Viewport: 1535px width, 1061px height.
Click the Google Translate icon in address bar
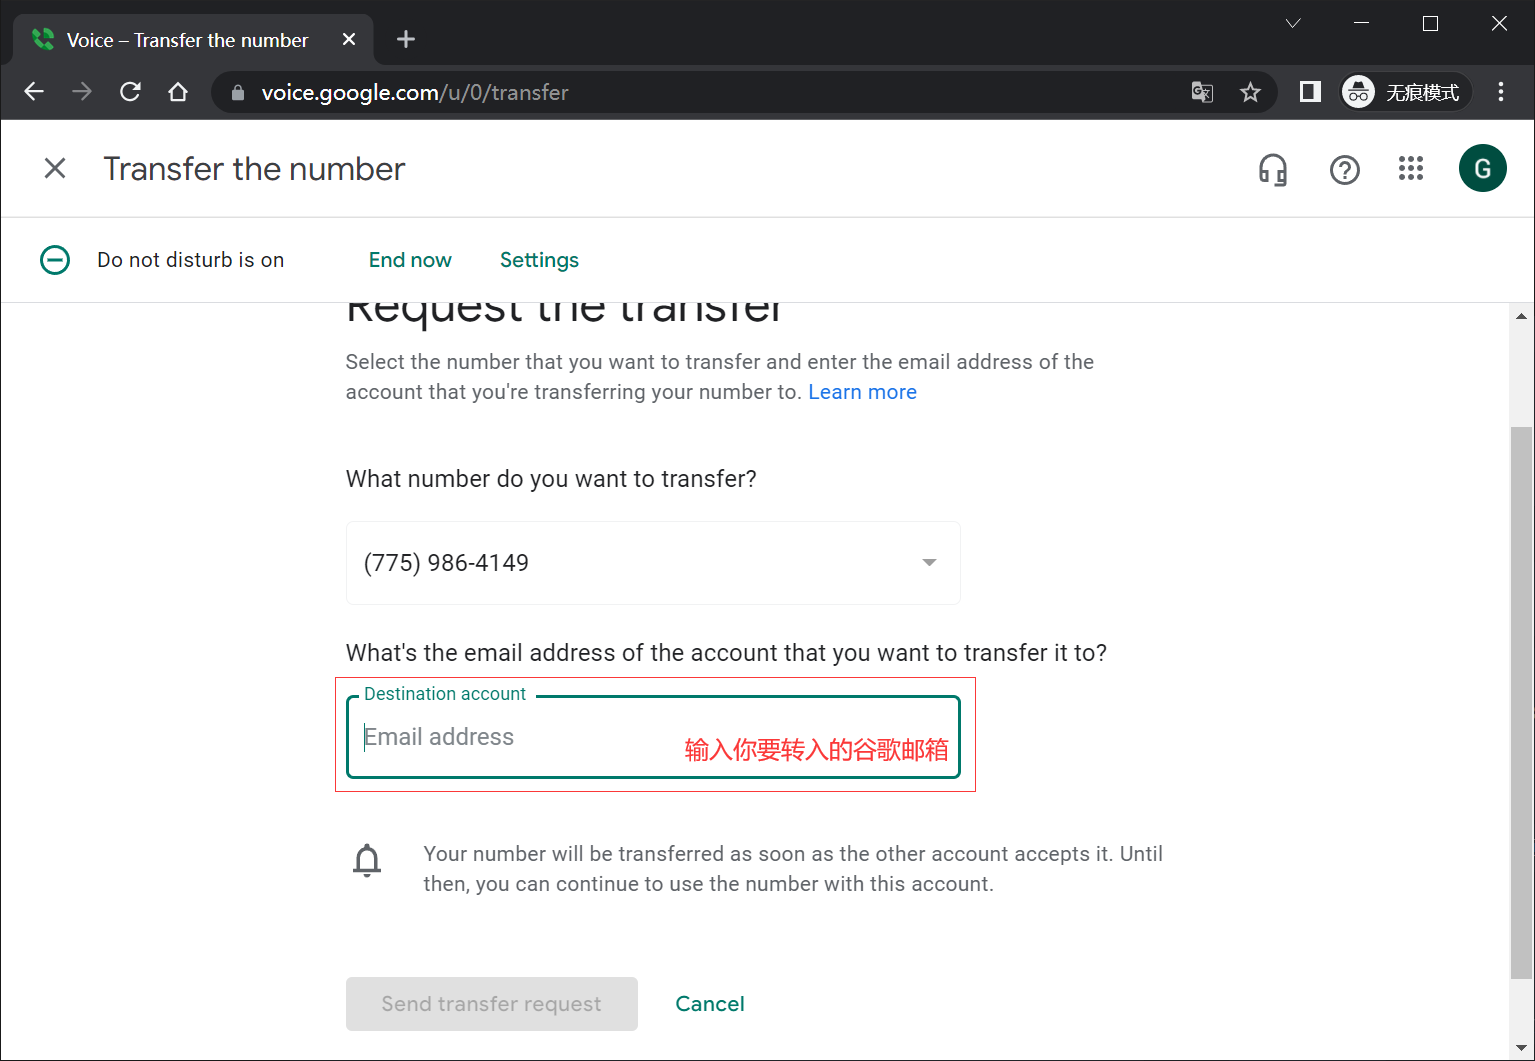(1202, 92)
